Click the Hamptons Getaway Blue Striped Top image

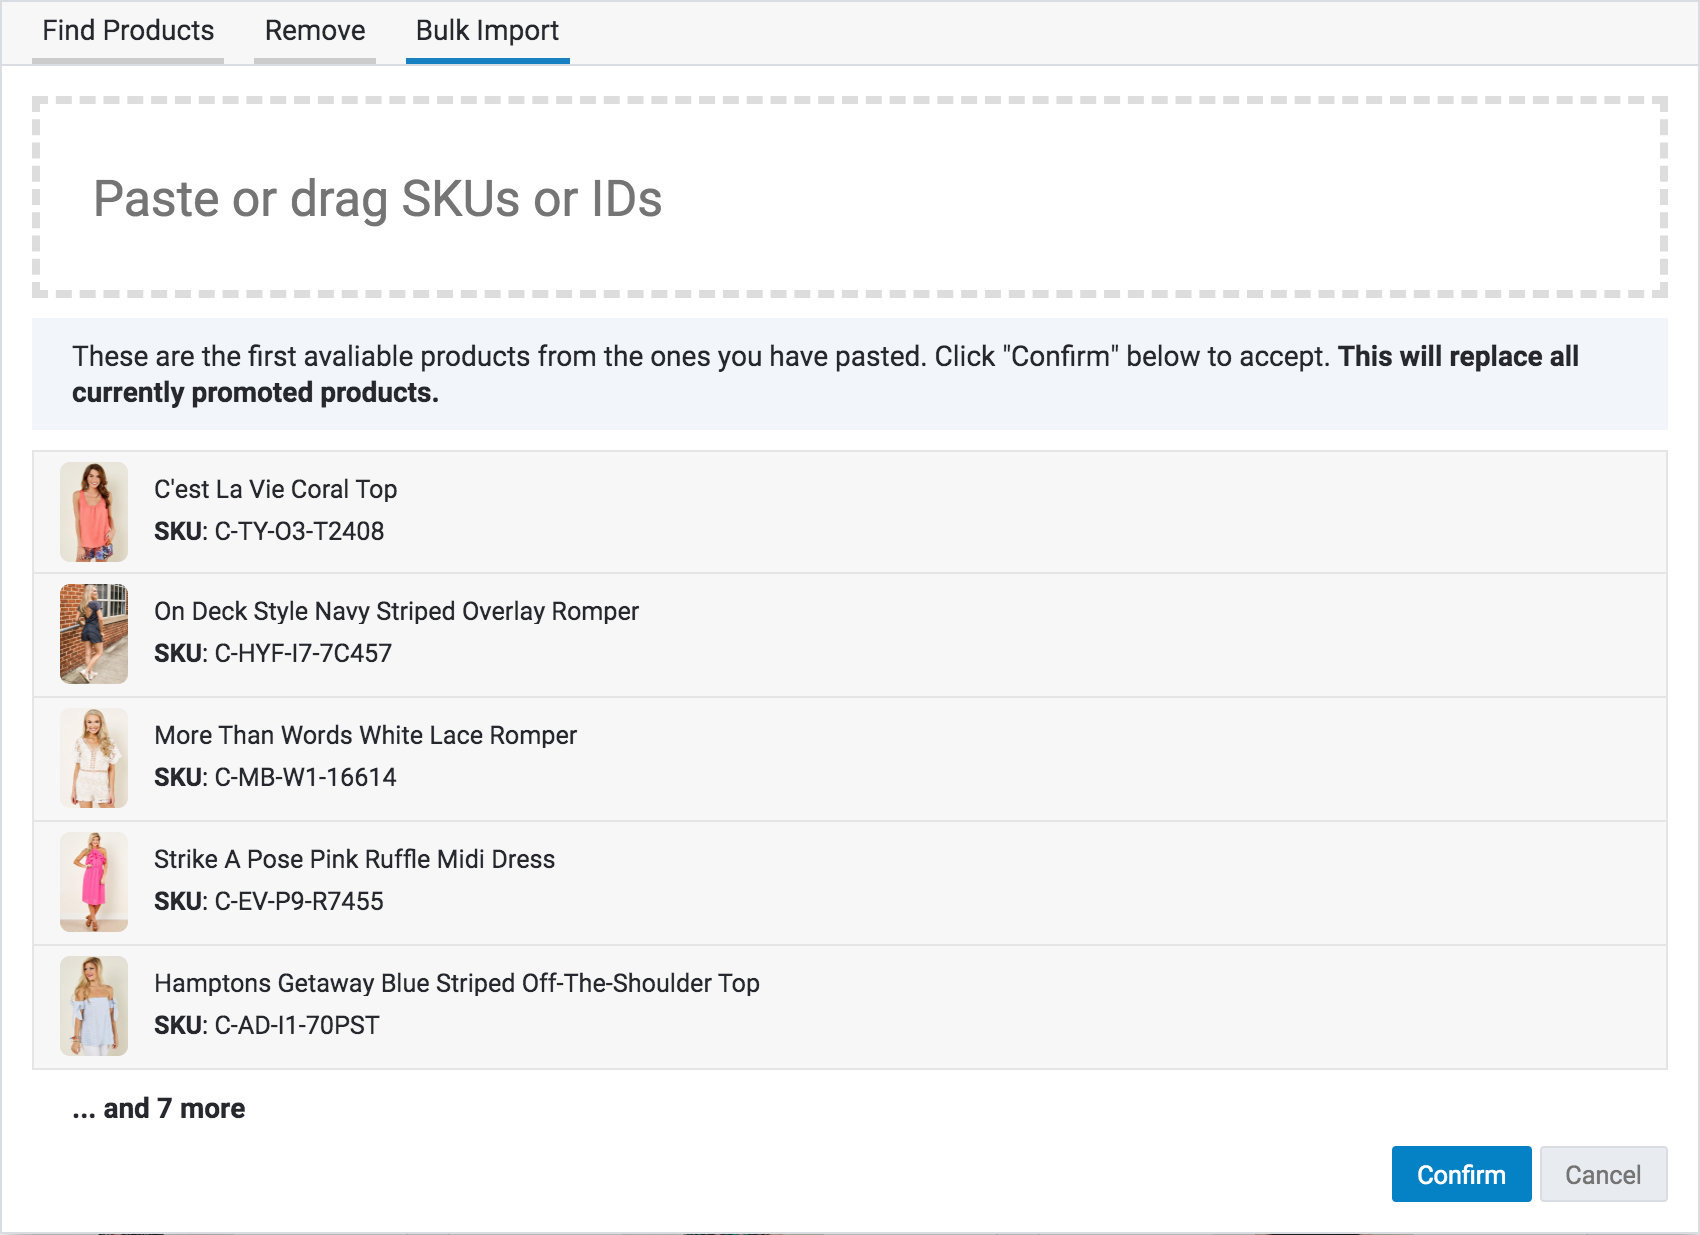click(94, 1006)
